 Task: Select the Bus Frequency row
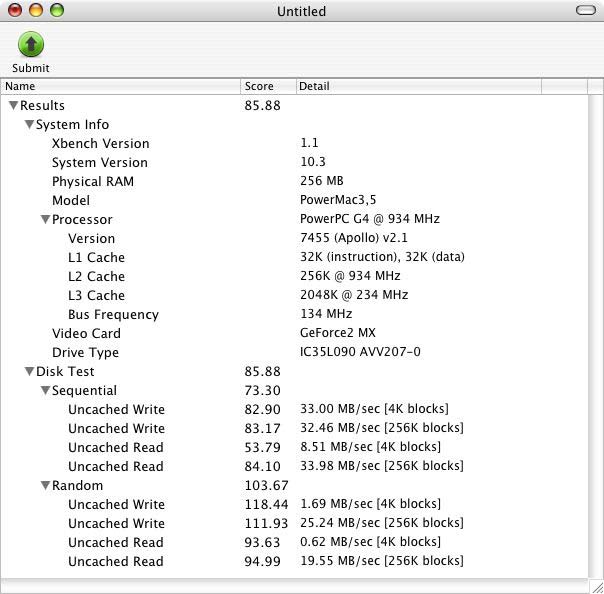pyautogui.click(x=113, y=315)
